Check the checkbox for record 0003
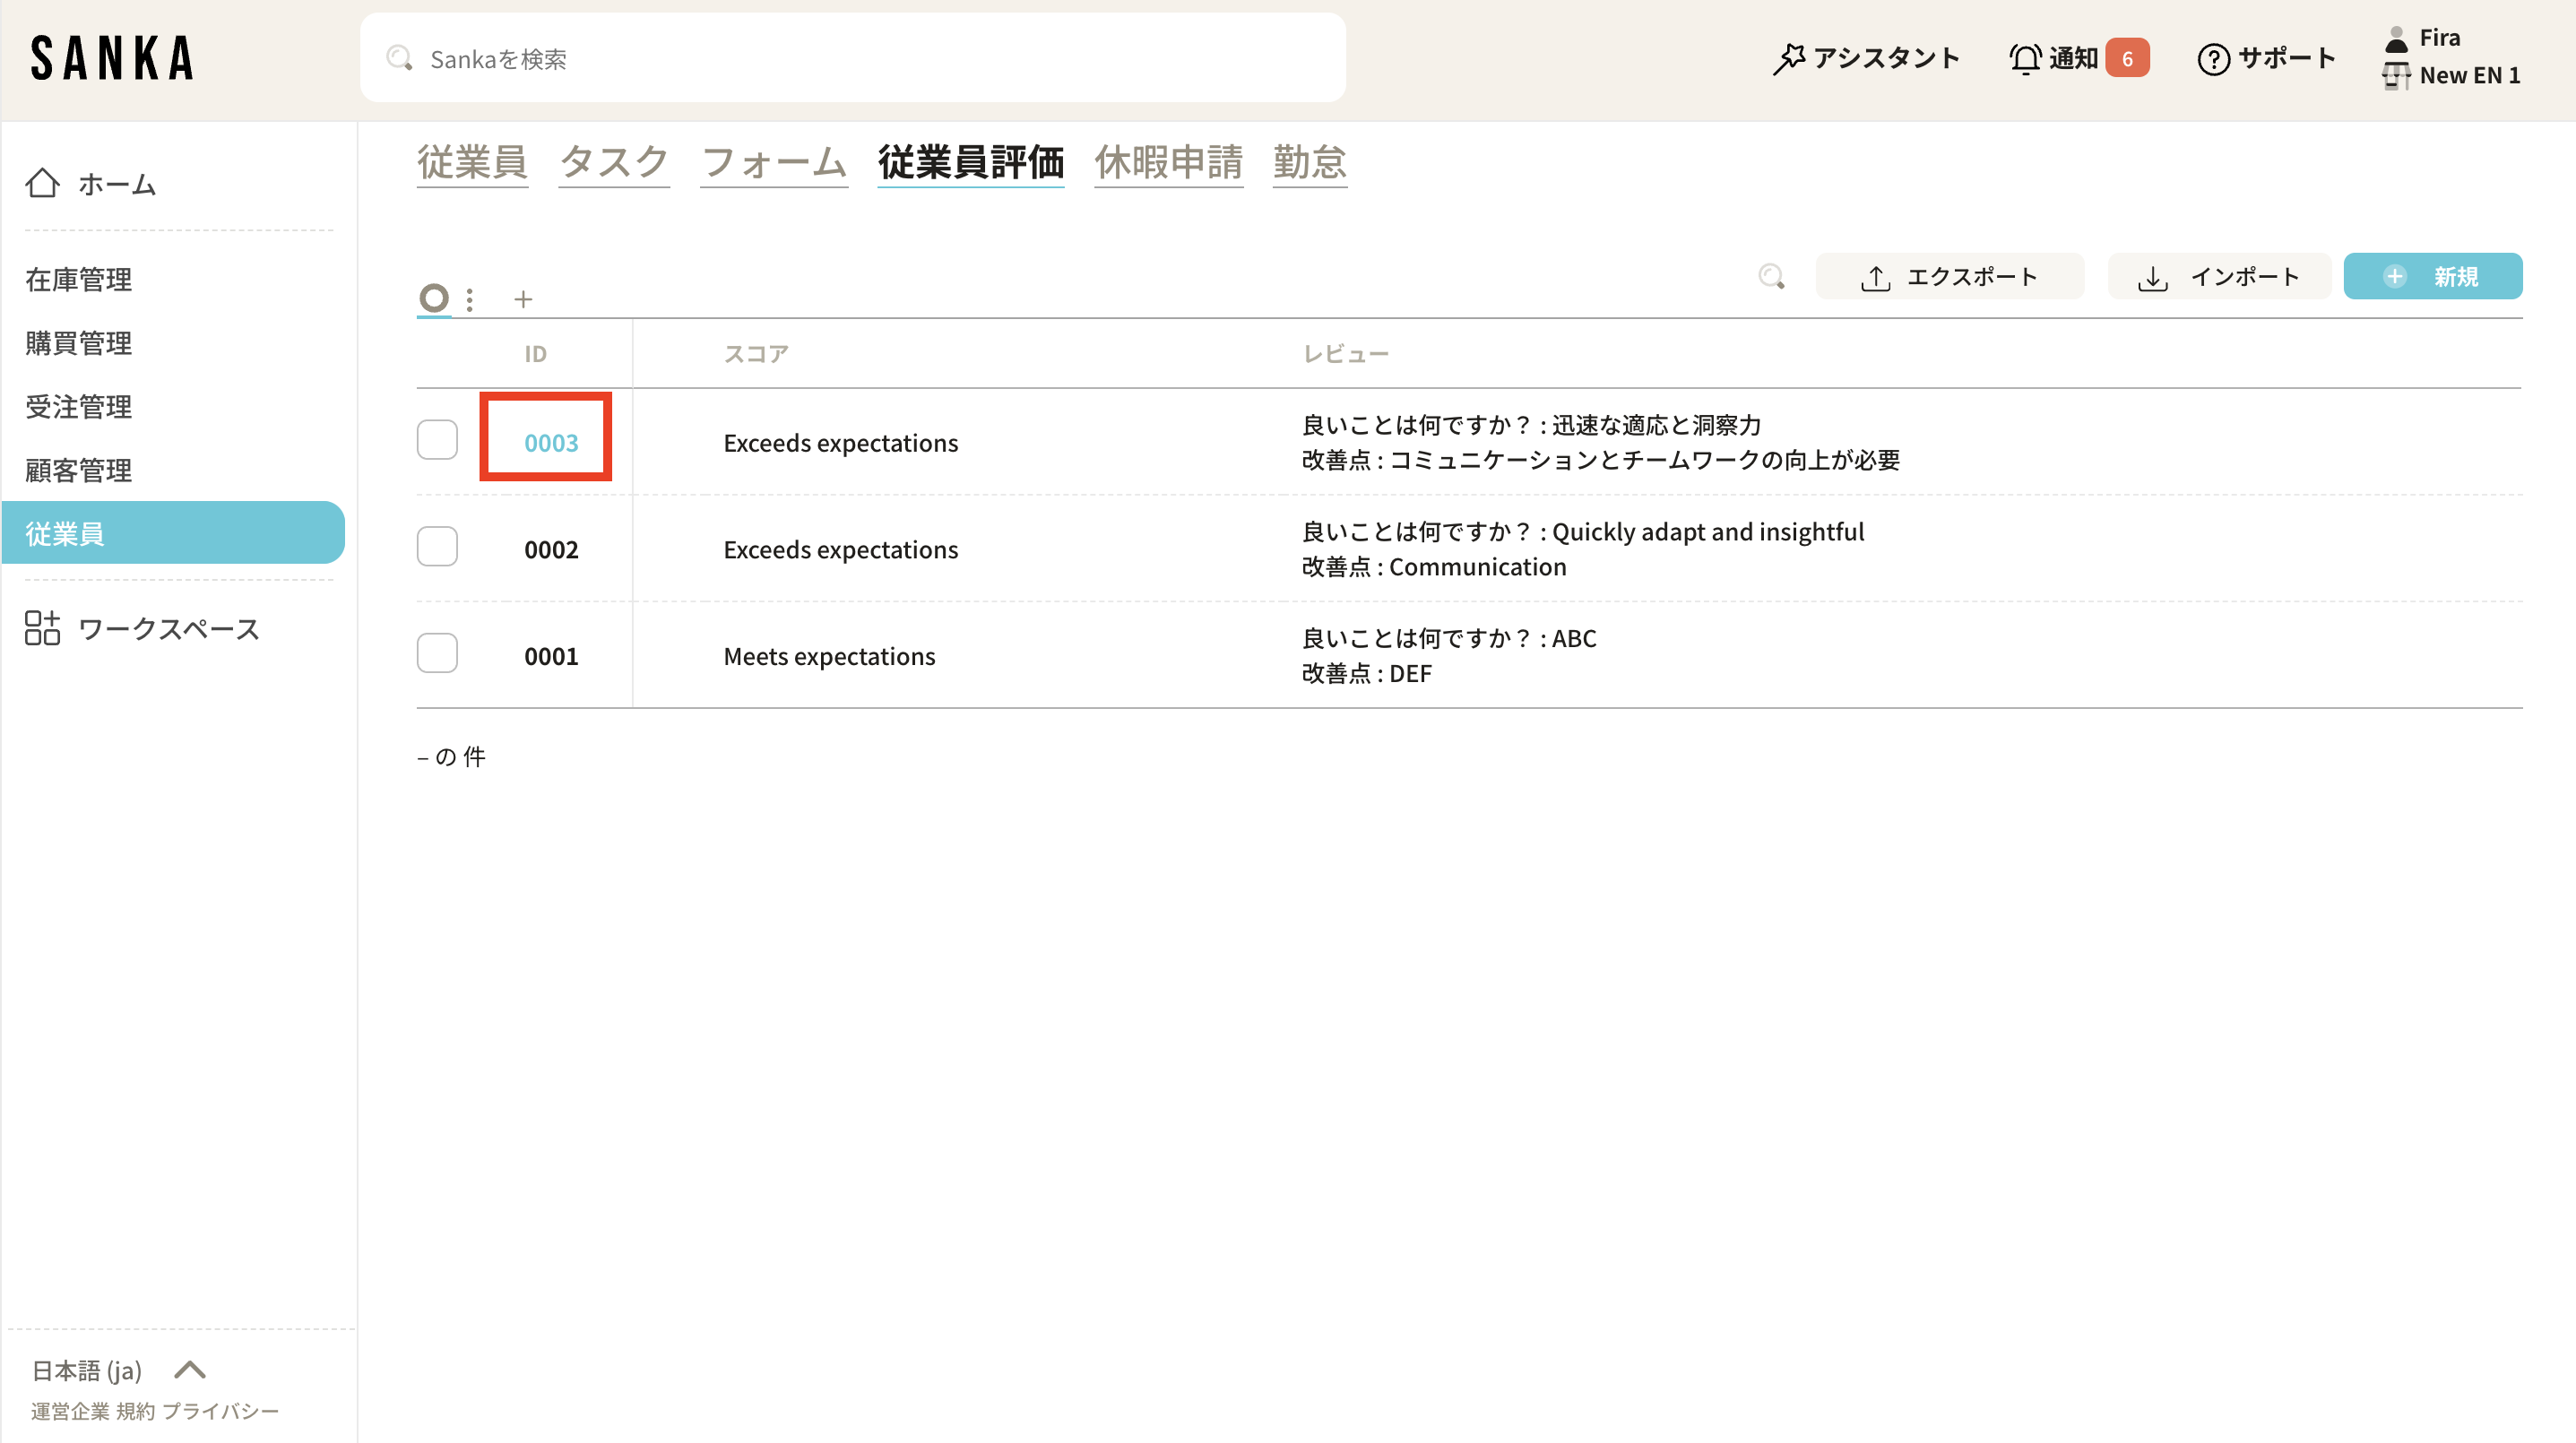 437,440
